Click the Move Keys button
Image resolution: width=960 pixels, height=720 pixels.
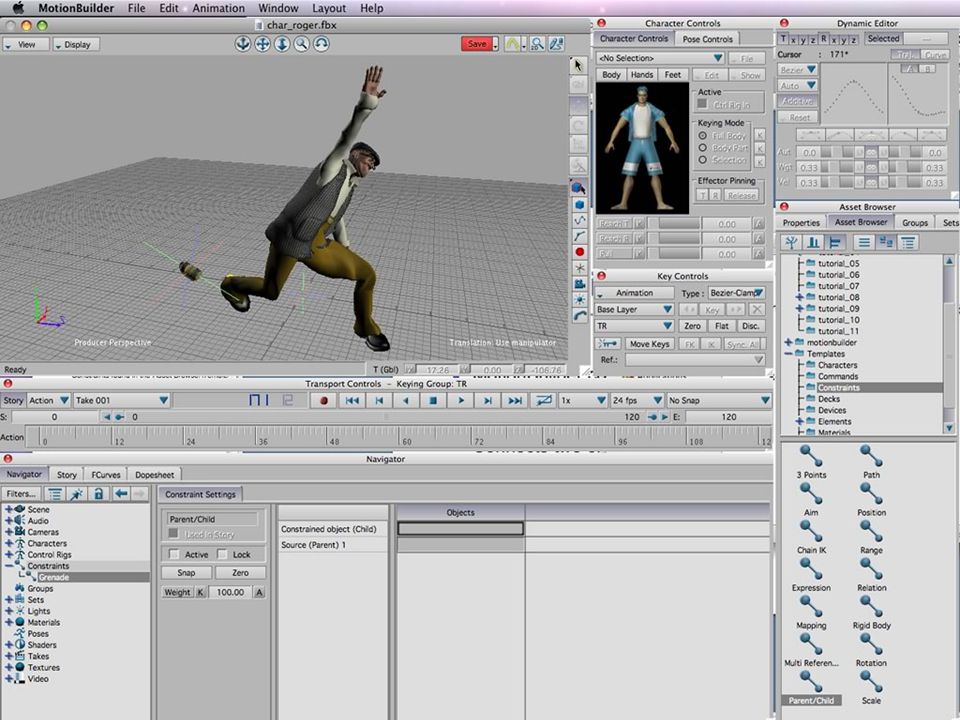tap(650, 344)
